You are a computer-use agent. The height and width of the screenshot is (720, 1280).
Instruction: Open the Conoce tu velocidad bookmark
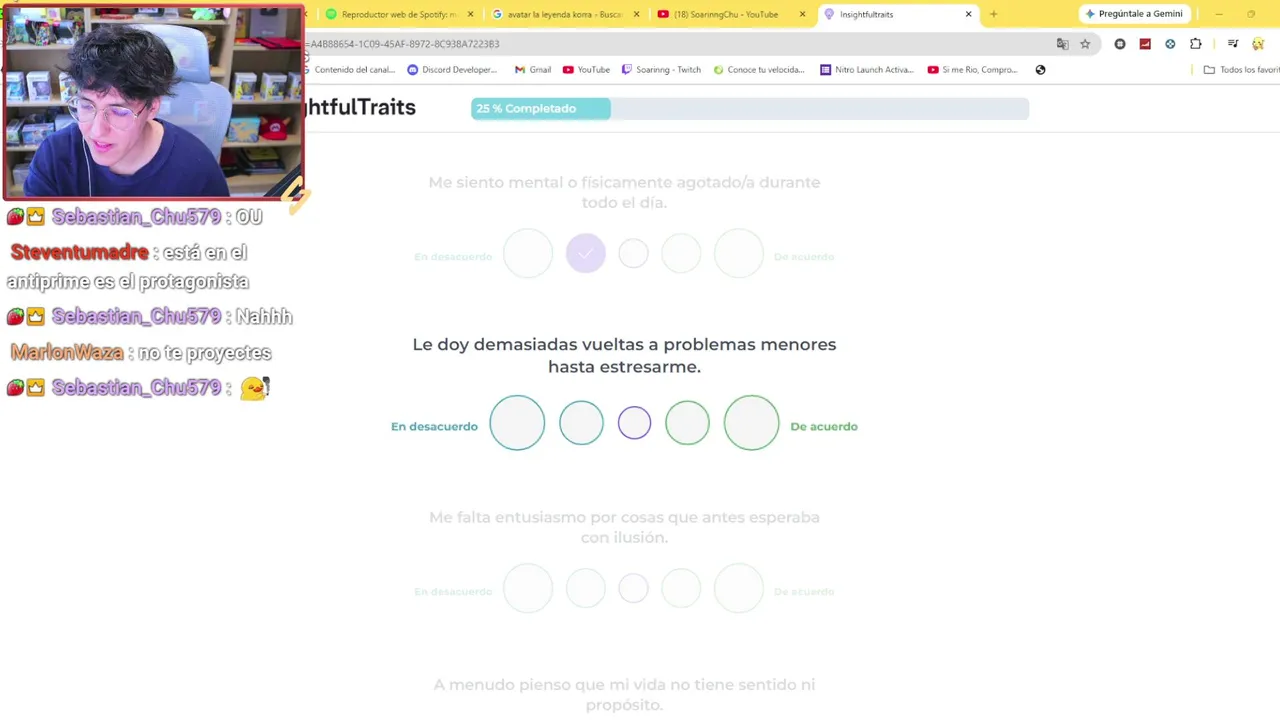click(759, 70)
